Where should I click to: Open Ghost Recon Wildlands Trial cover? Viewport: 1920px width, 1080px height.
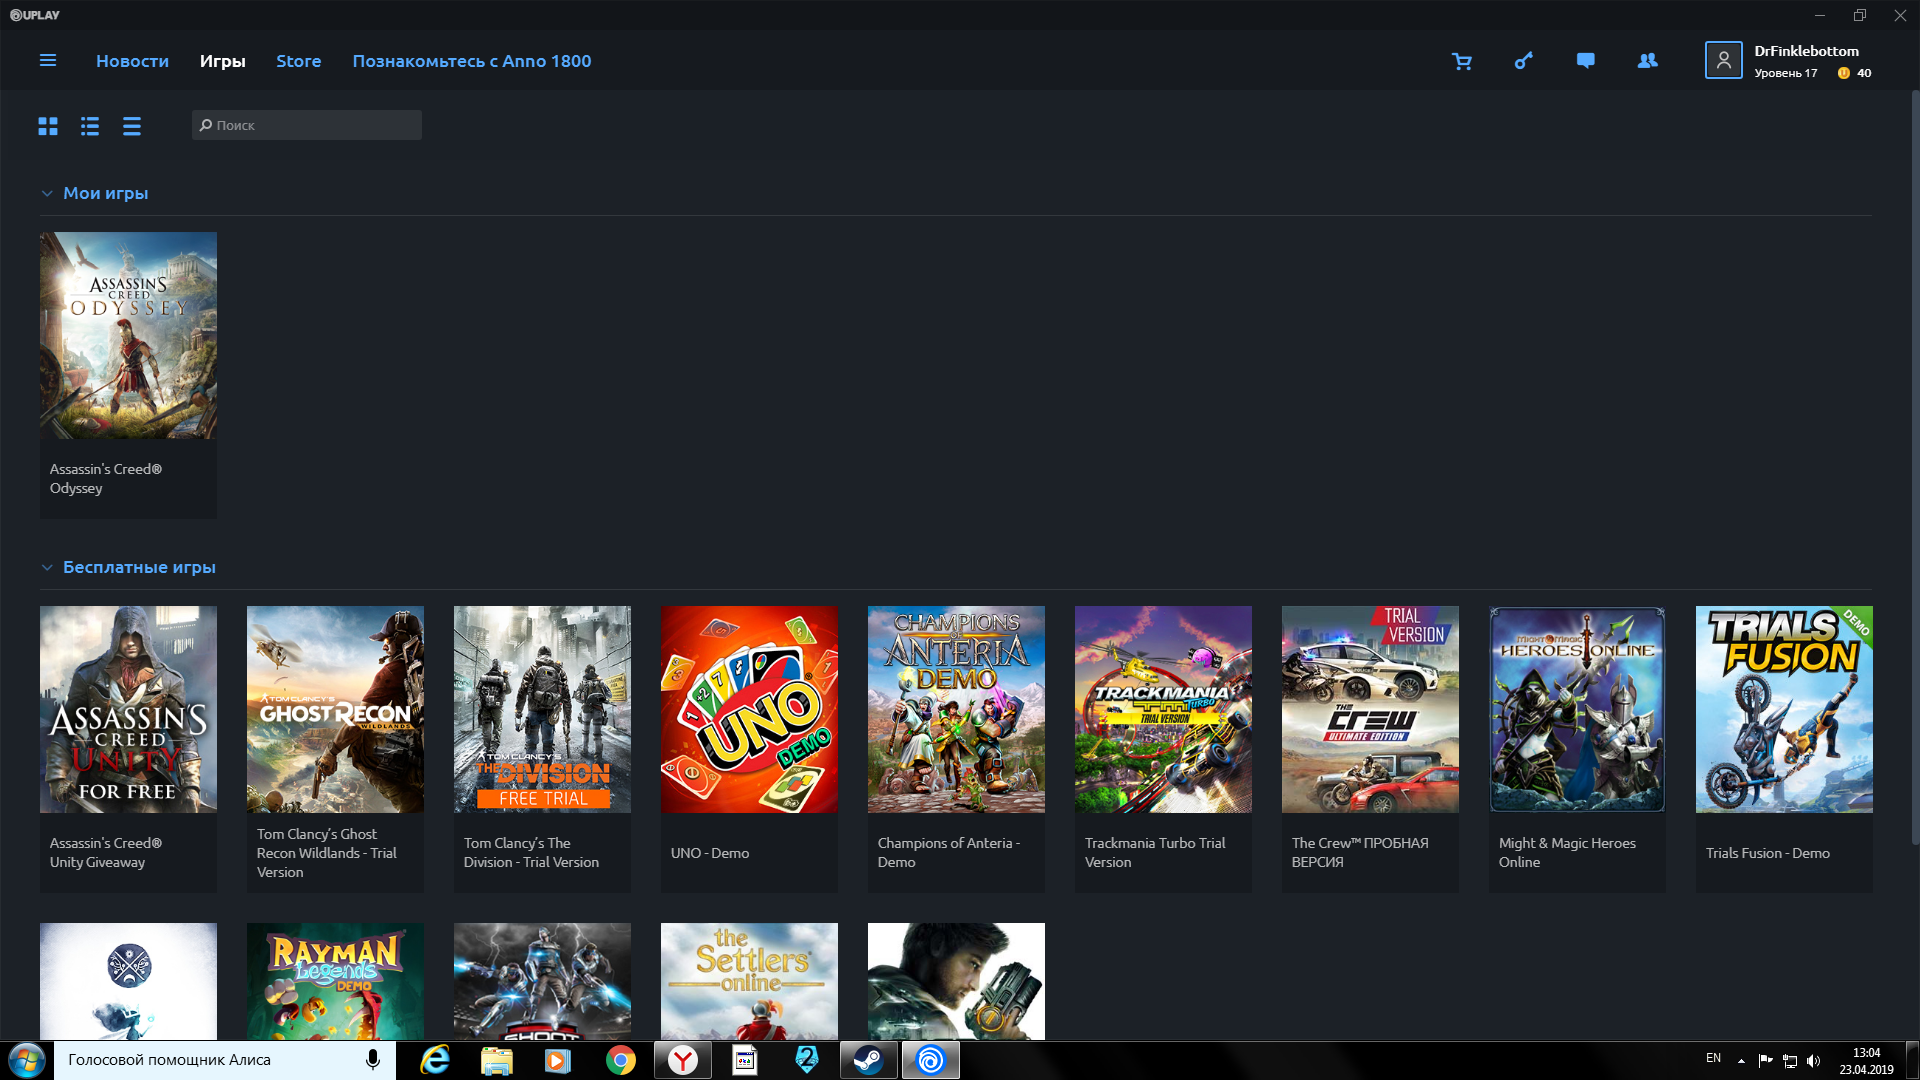click(335, 709)
